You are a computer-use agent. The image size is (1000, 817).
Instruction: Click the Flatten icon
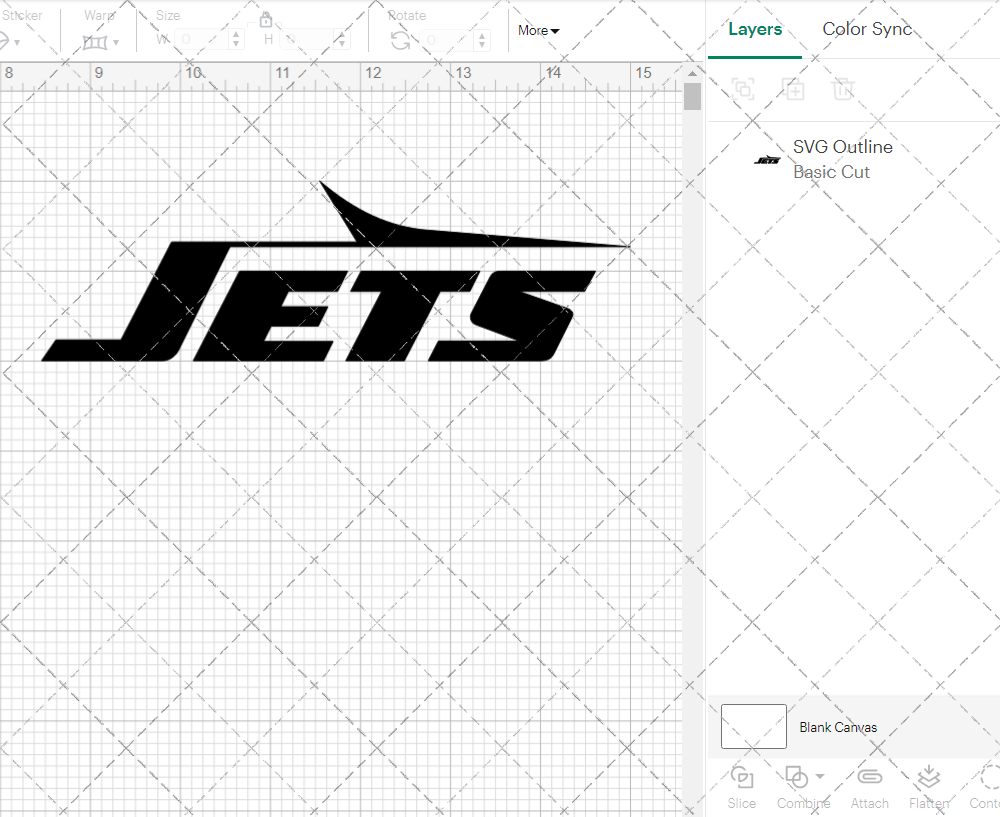[929, 778]
